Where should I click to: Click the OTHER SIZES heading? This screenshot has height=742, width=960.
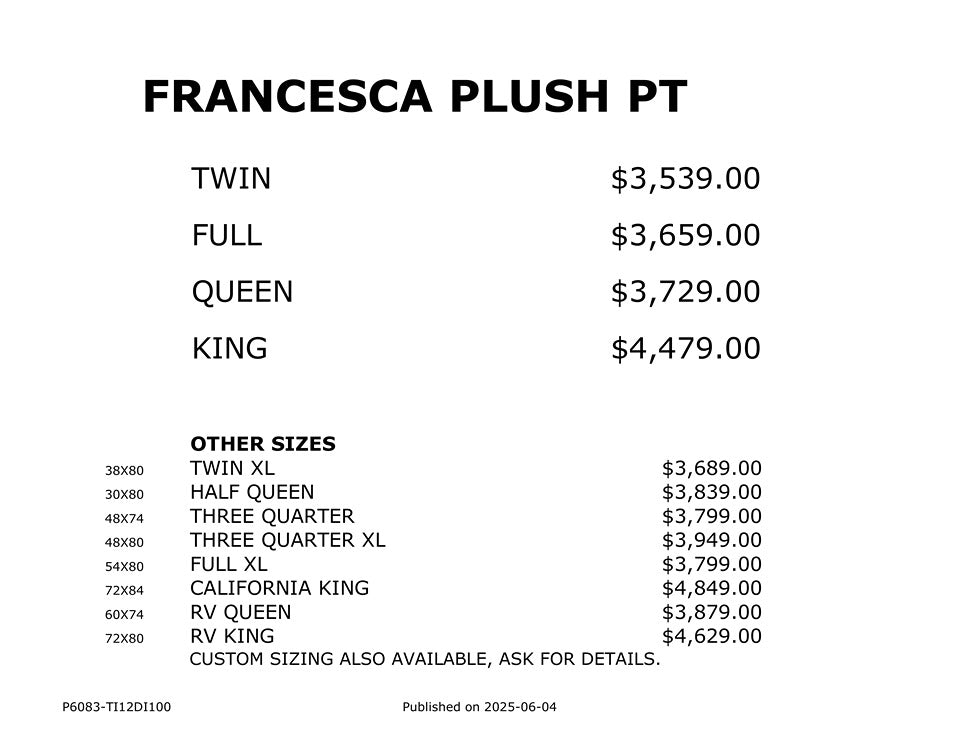(263, 444)
